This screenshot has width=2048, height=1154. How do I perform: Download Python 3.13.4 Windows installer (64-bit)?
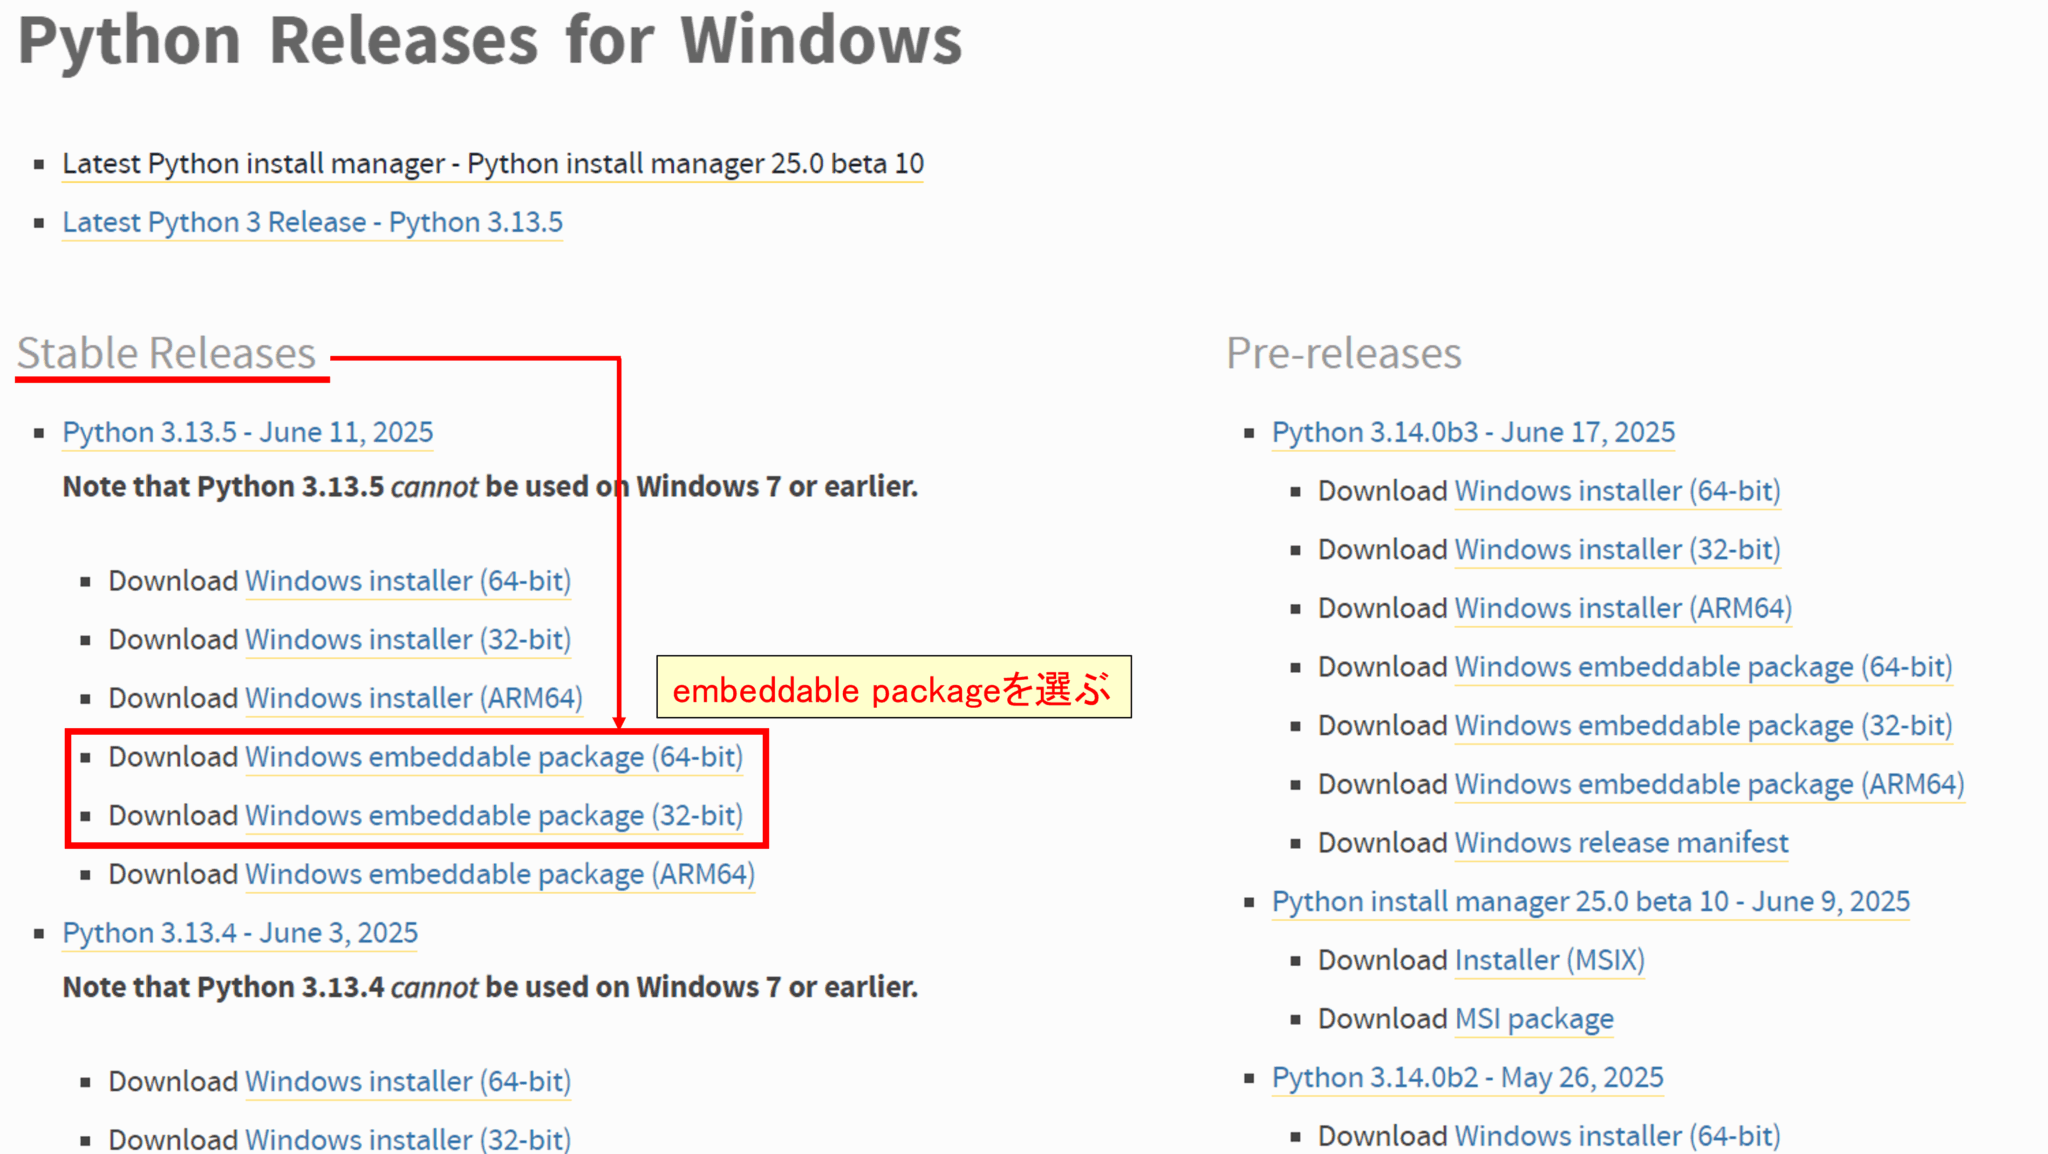point(407,1082)
